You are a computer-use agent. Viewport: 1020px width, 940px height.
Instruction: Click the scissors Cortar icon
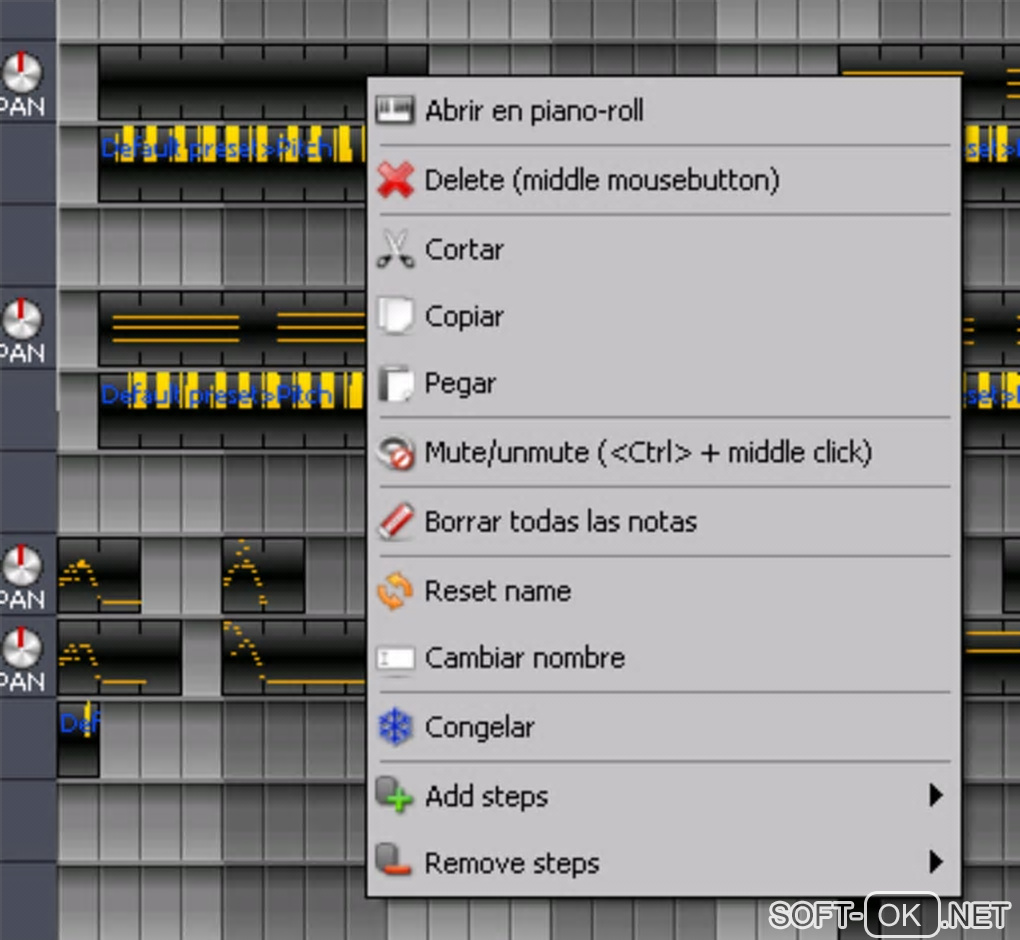tap(395, 249)
